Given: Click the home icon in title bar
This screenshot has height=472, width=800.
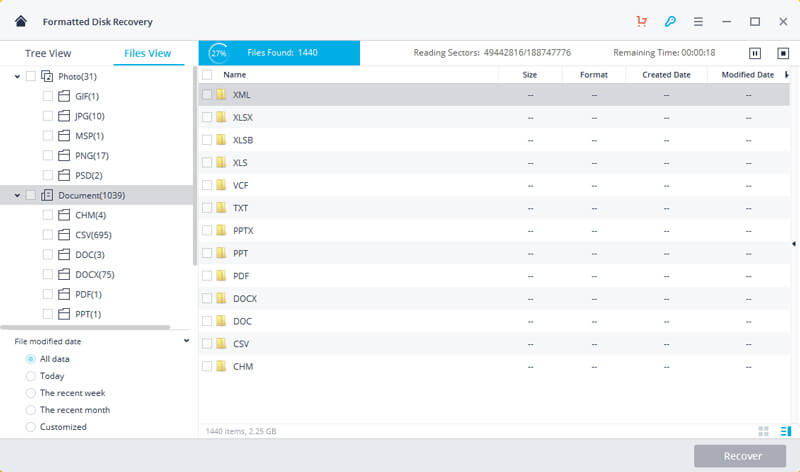Looking at the screenshot, I should [x=20, y=21].
